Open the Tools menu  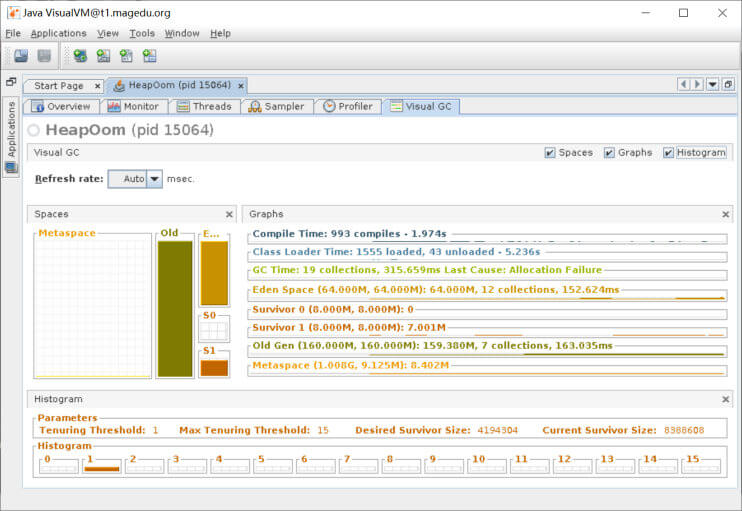[142, 33]
